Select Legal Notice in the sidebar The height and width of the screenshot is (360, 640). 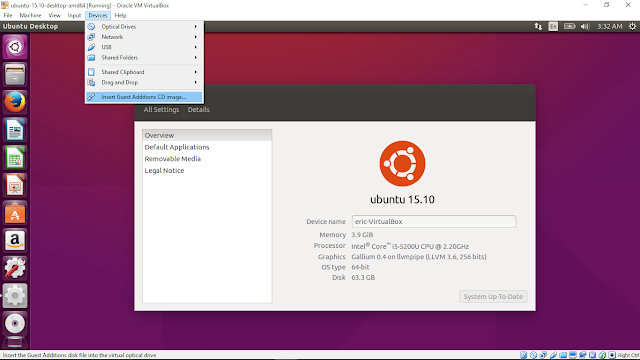[207, 171]
